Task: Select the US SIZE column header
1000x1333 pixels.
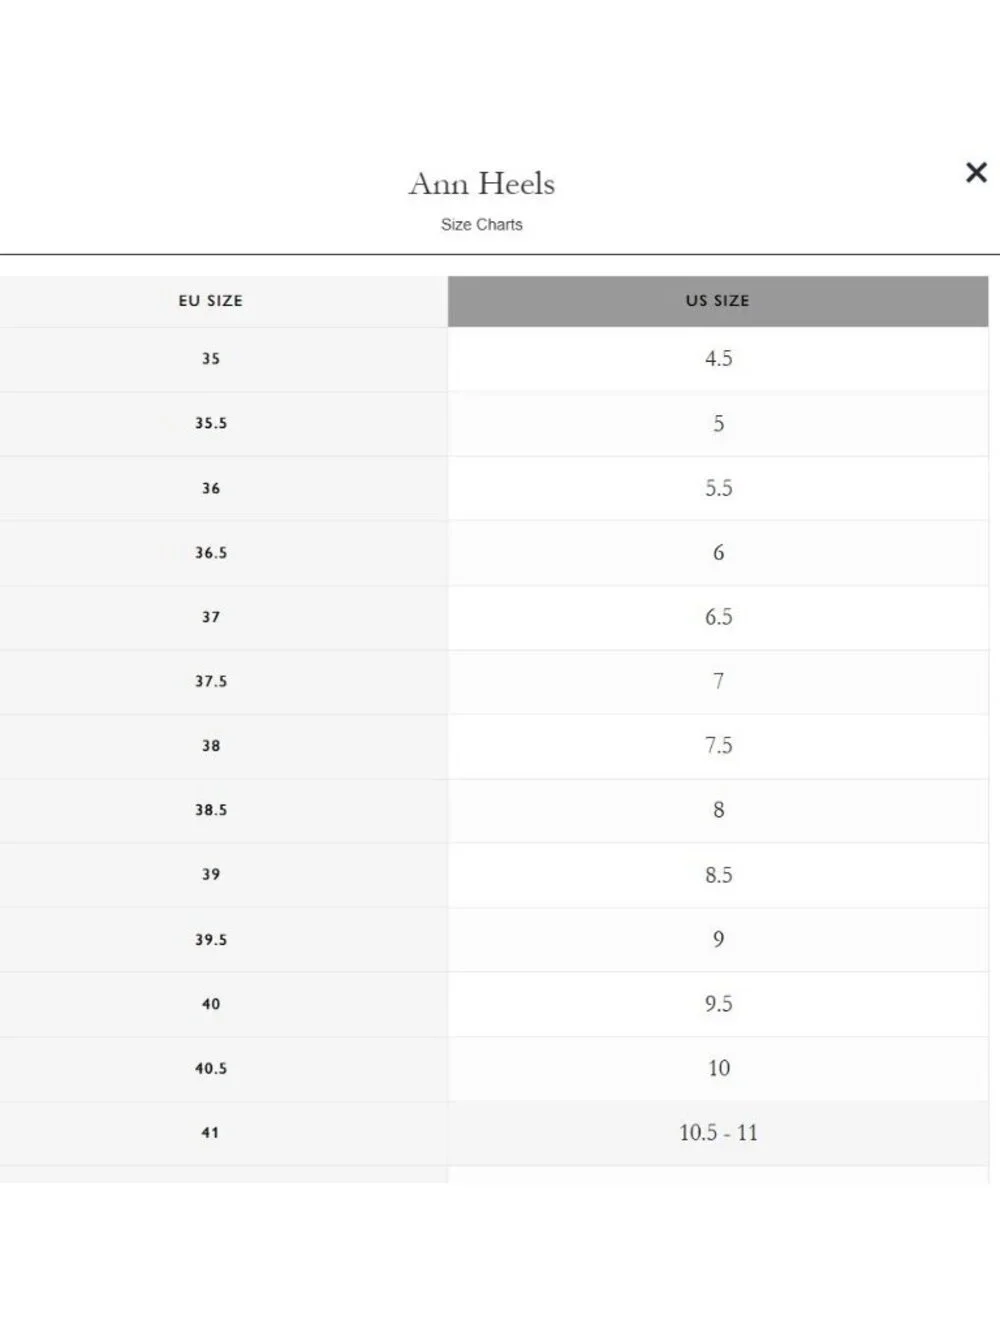Action: (718, 301)
